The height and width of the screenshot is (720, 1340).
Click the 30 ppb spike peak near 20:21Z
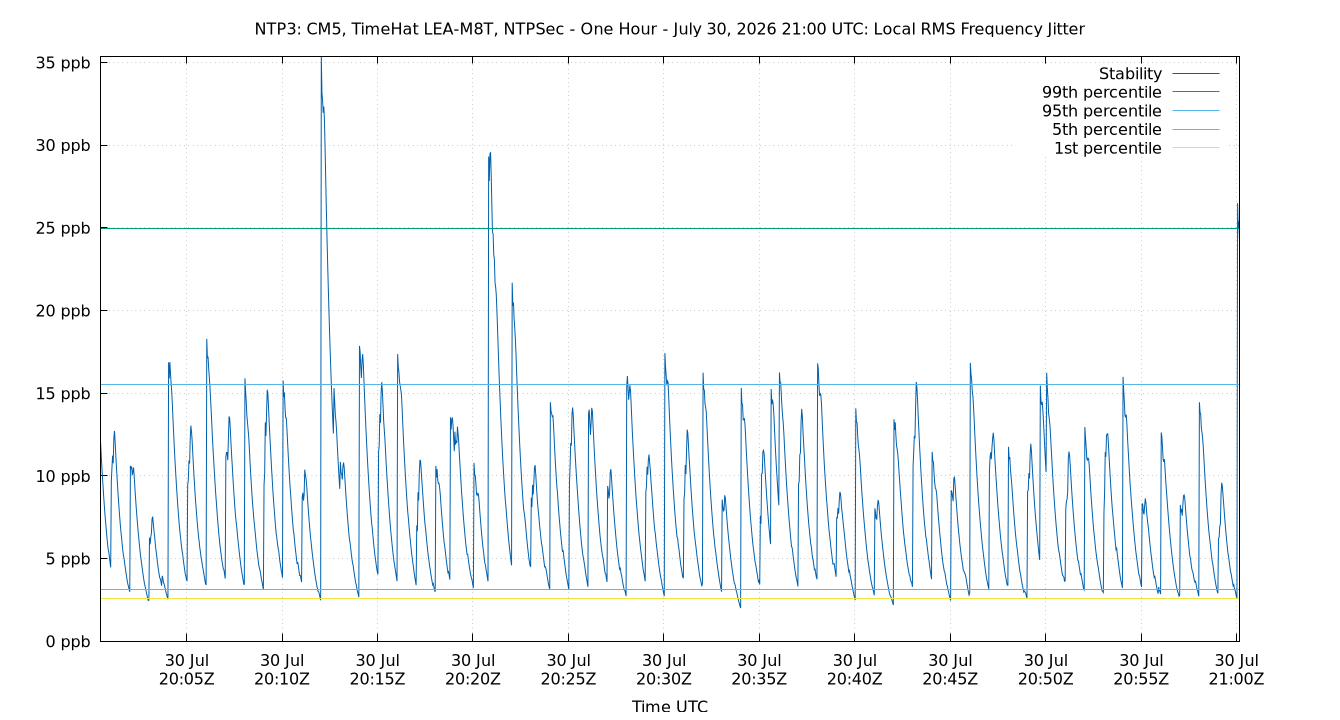(x=490, y=153)
